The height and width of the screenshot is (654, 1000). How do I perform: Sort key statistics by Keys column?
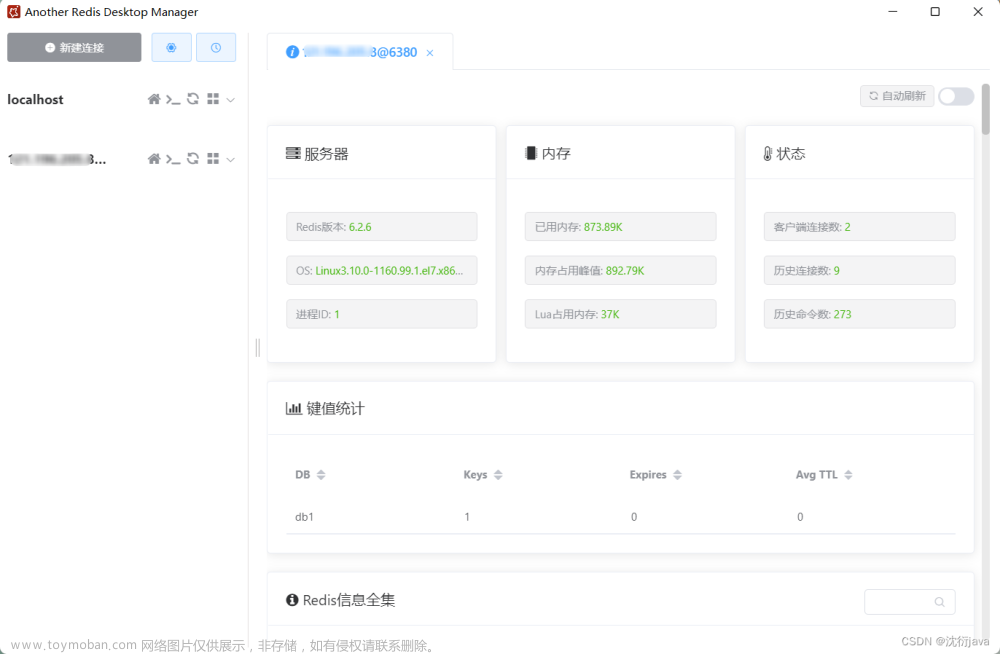pos(498,475)
